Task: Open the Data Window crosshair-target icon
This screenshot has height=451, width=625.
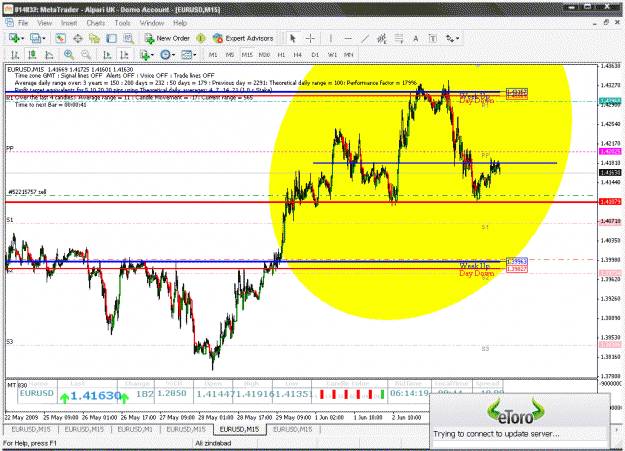Action: 77,38
